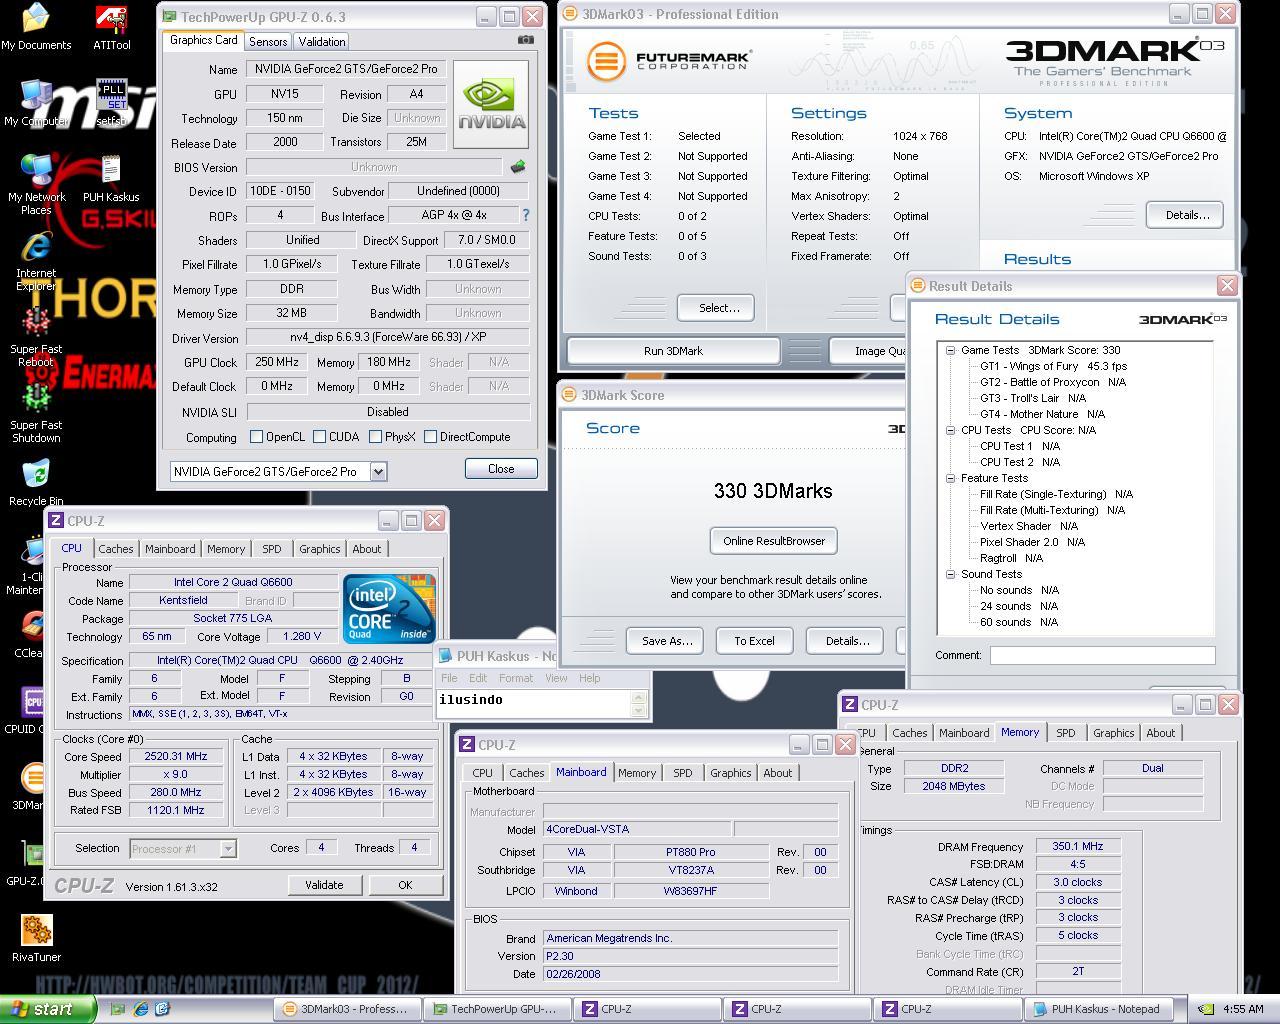This screenshot has width=1280, height=1024.
Task: Open the Caches tab in CPU-Z processor window
Action: point(115,549)
